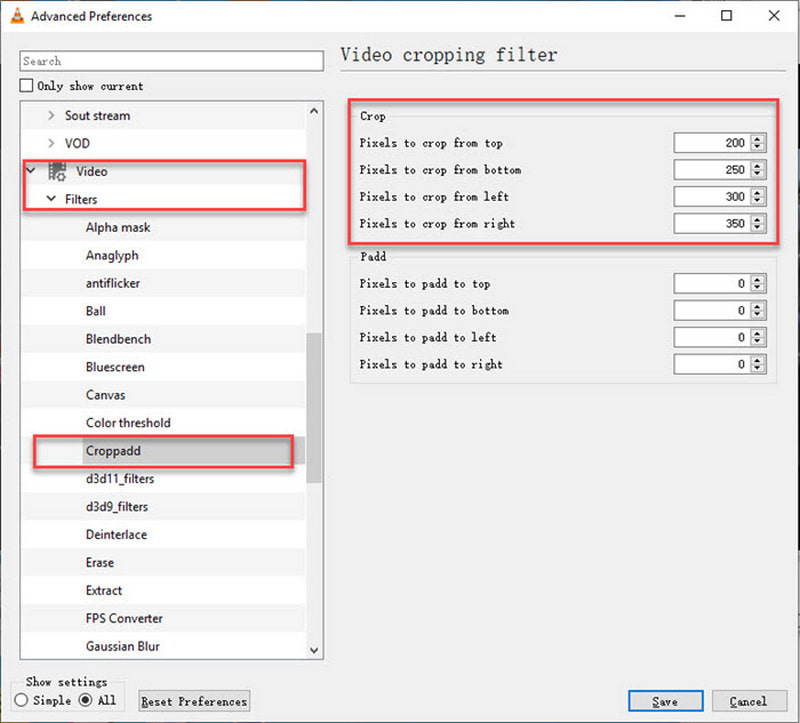Select Erase filter

[100, 562]
